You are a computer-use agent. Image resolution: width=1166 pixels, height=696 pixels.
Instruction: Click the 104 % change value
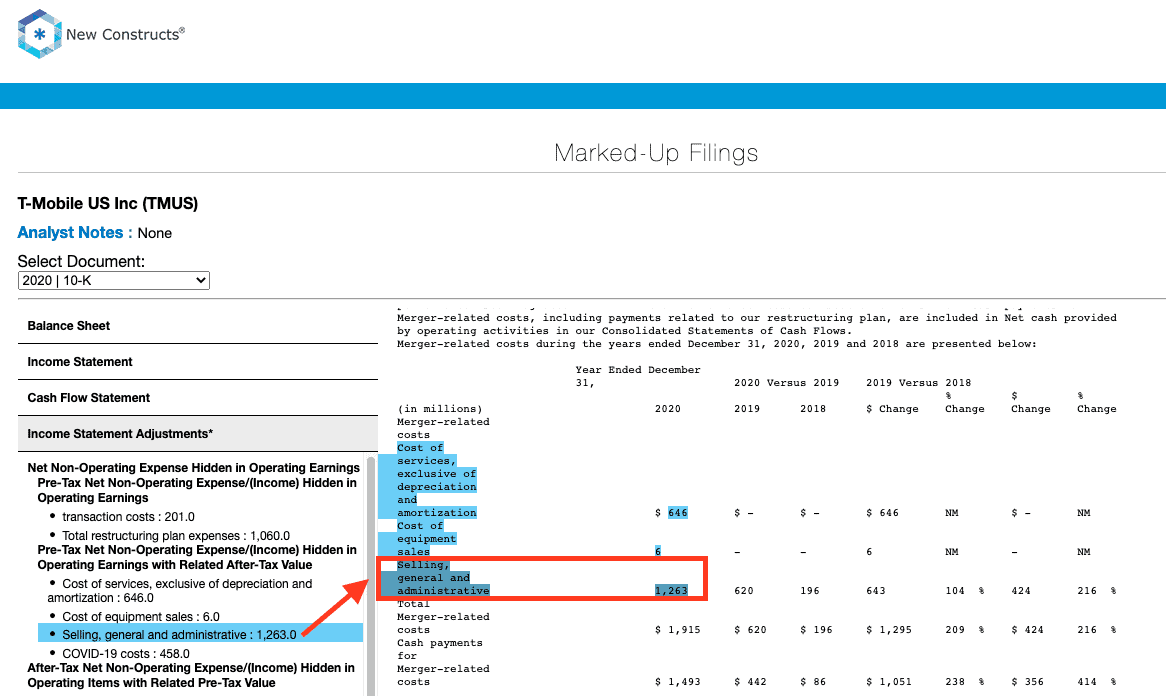pos(964,590)
